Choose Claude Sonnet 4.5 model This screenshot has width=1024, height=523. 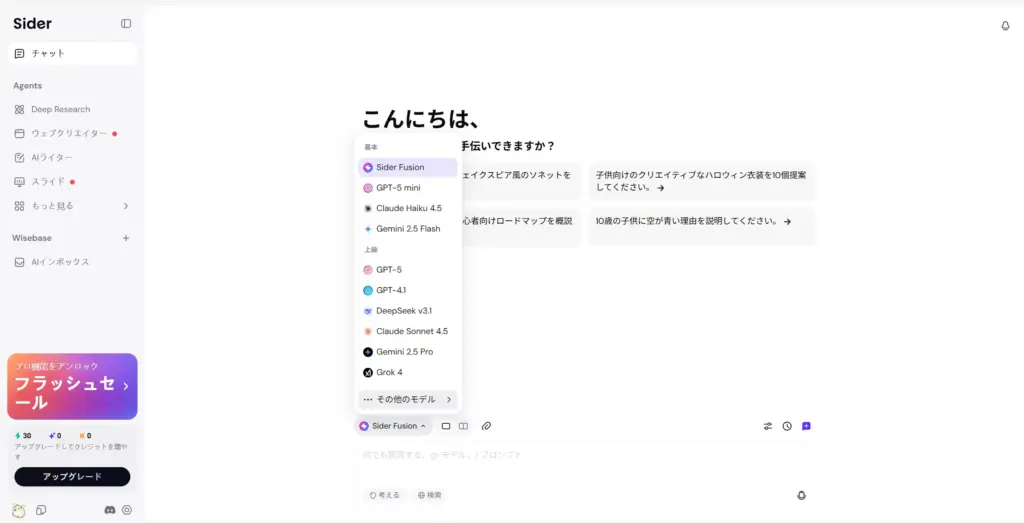point(408,331)
